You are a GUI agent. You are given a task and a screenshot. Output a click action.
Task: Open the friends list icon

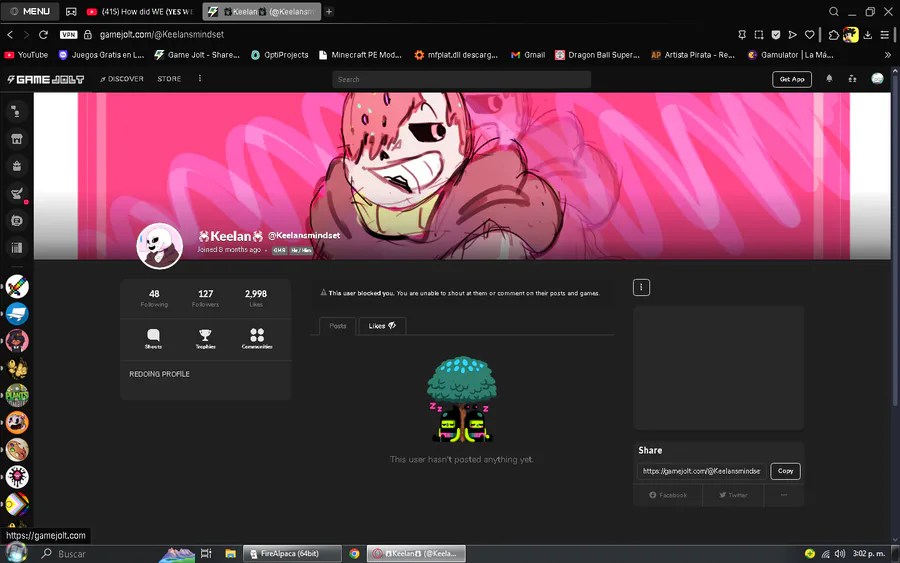pyautogui.click(x=852, y=79)
